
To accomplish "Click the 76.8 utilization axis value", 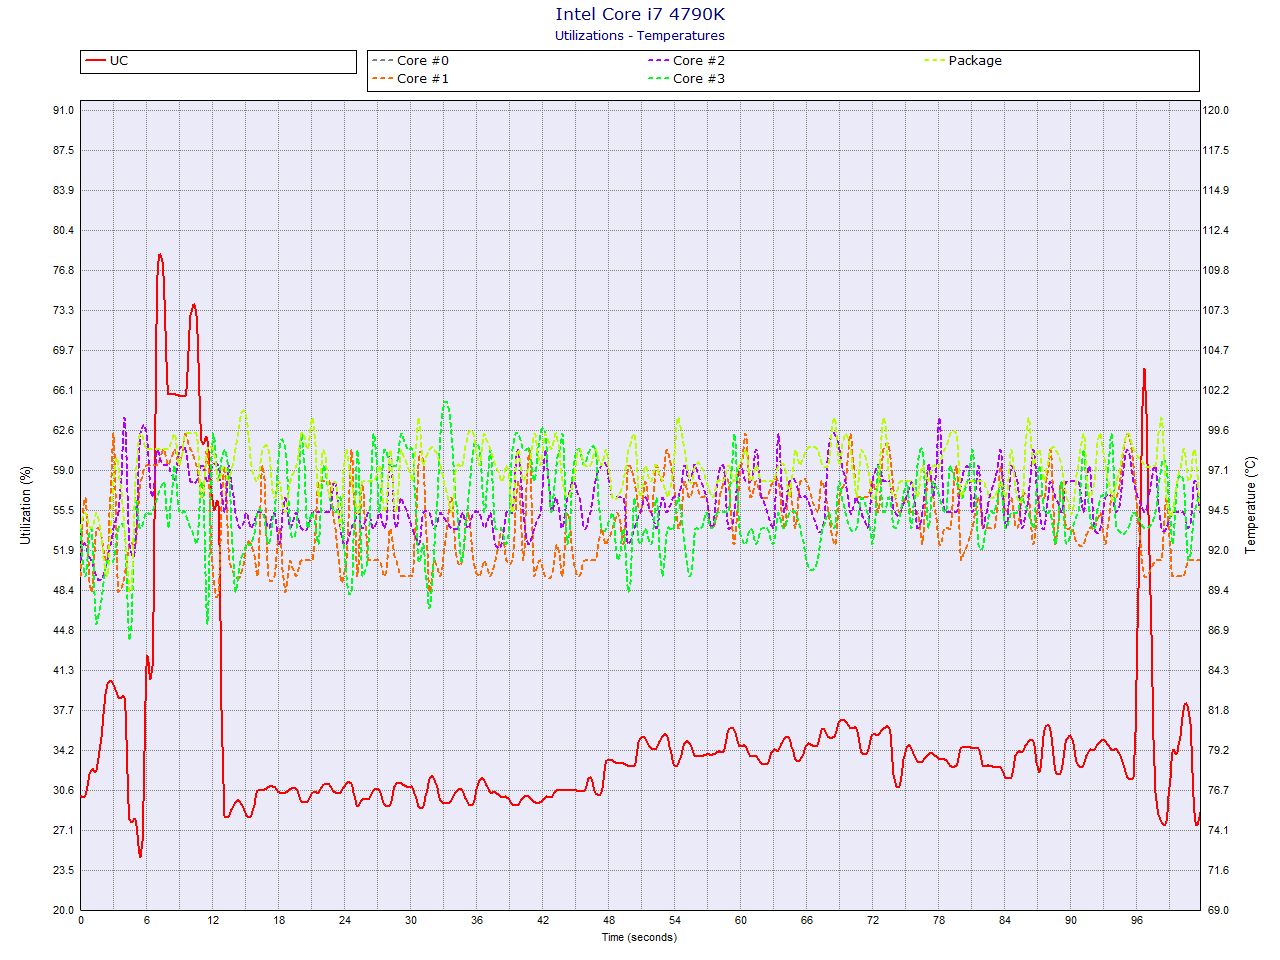I will tap(63, 270).
